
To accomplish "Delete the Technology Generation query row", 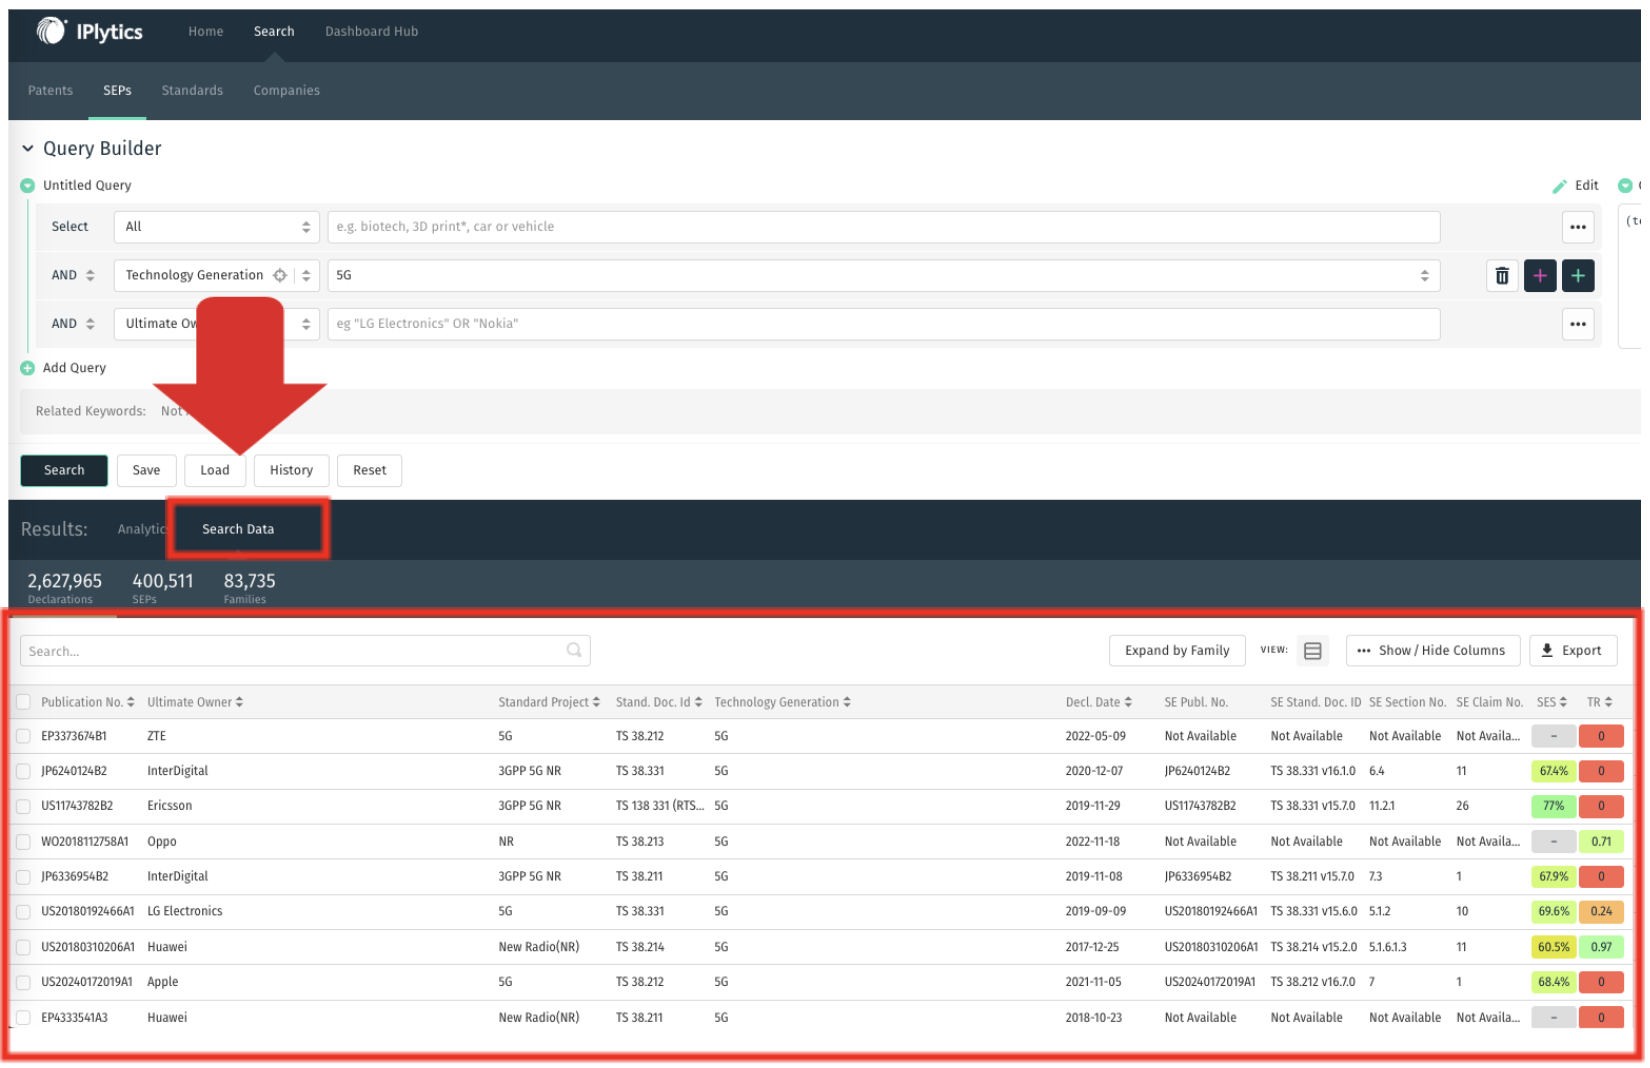I will click(1501, 275).
